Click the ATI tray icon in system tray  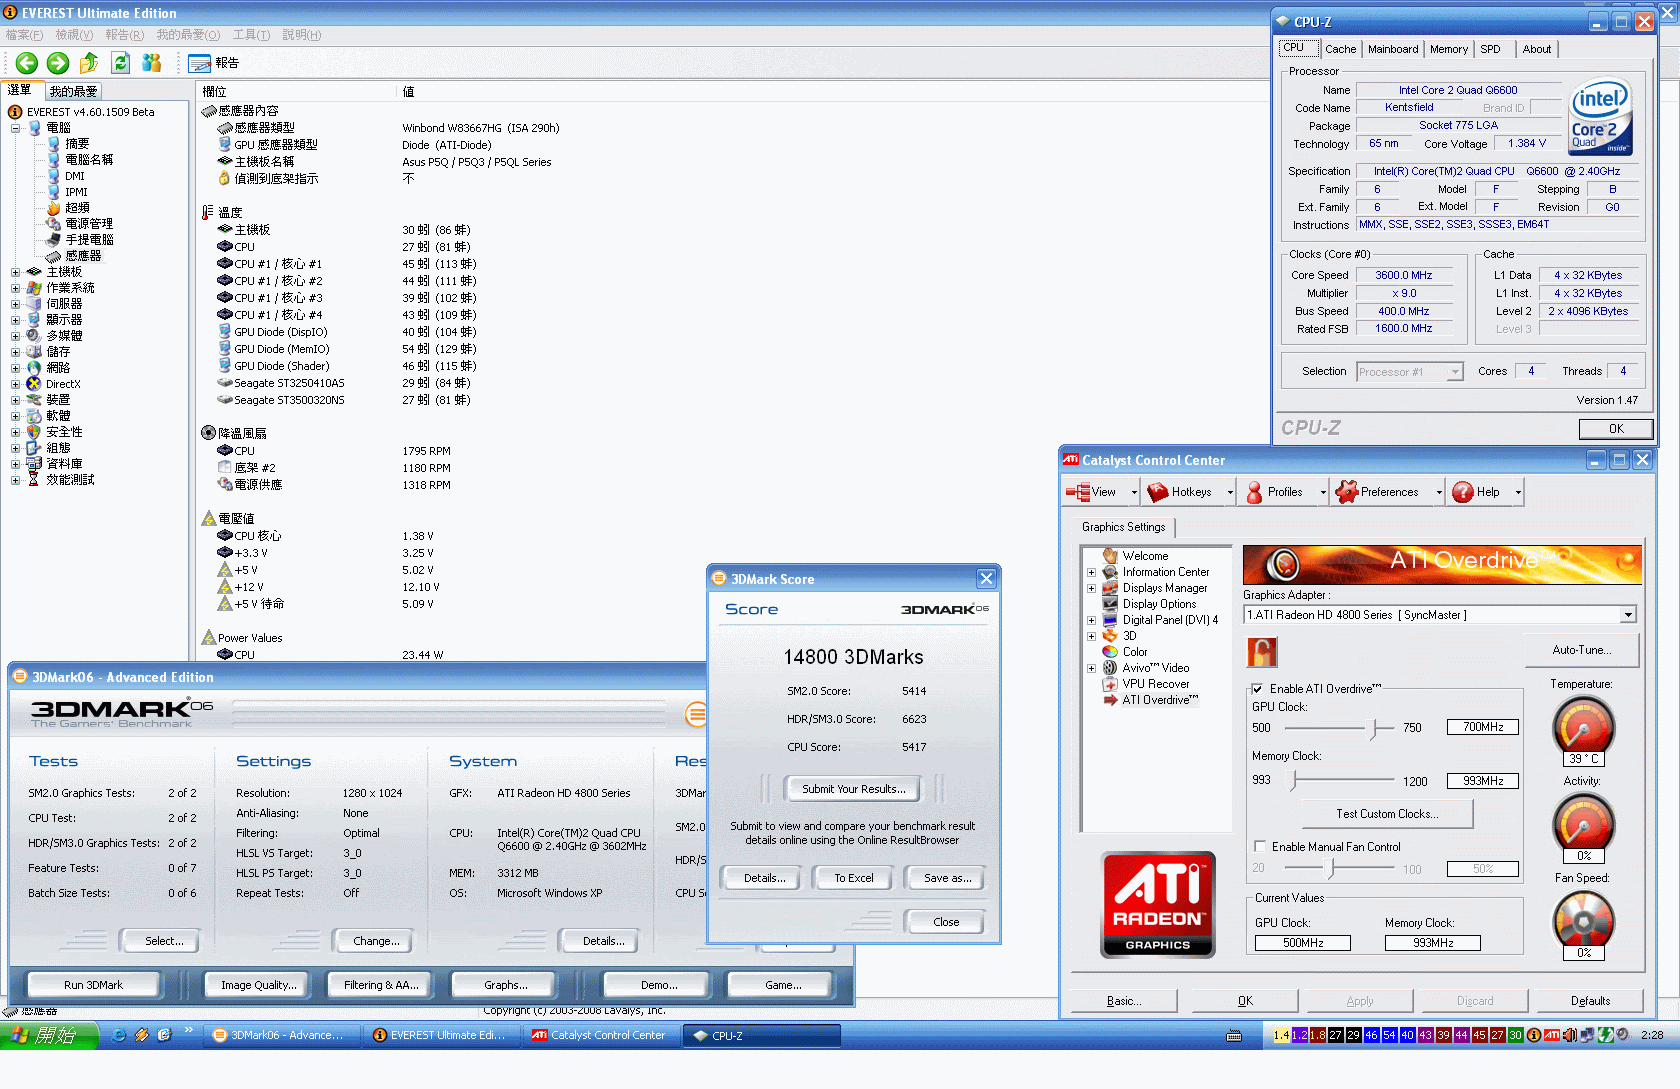tap(1551, 1035)
